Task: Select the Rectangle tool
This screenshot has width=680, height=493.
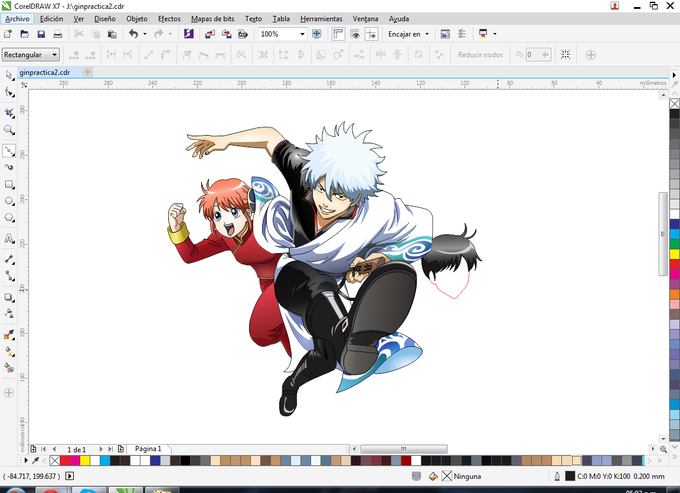Action: pyautogui.click(x=9, y=184)
